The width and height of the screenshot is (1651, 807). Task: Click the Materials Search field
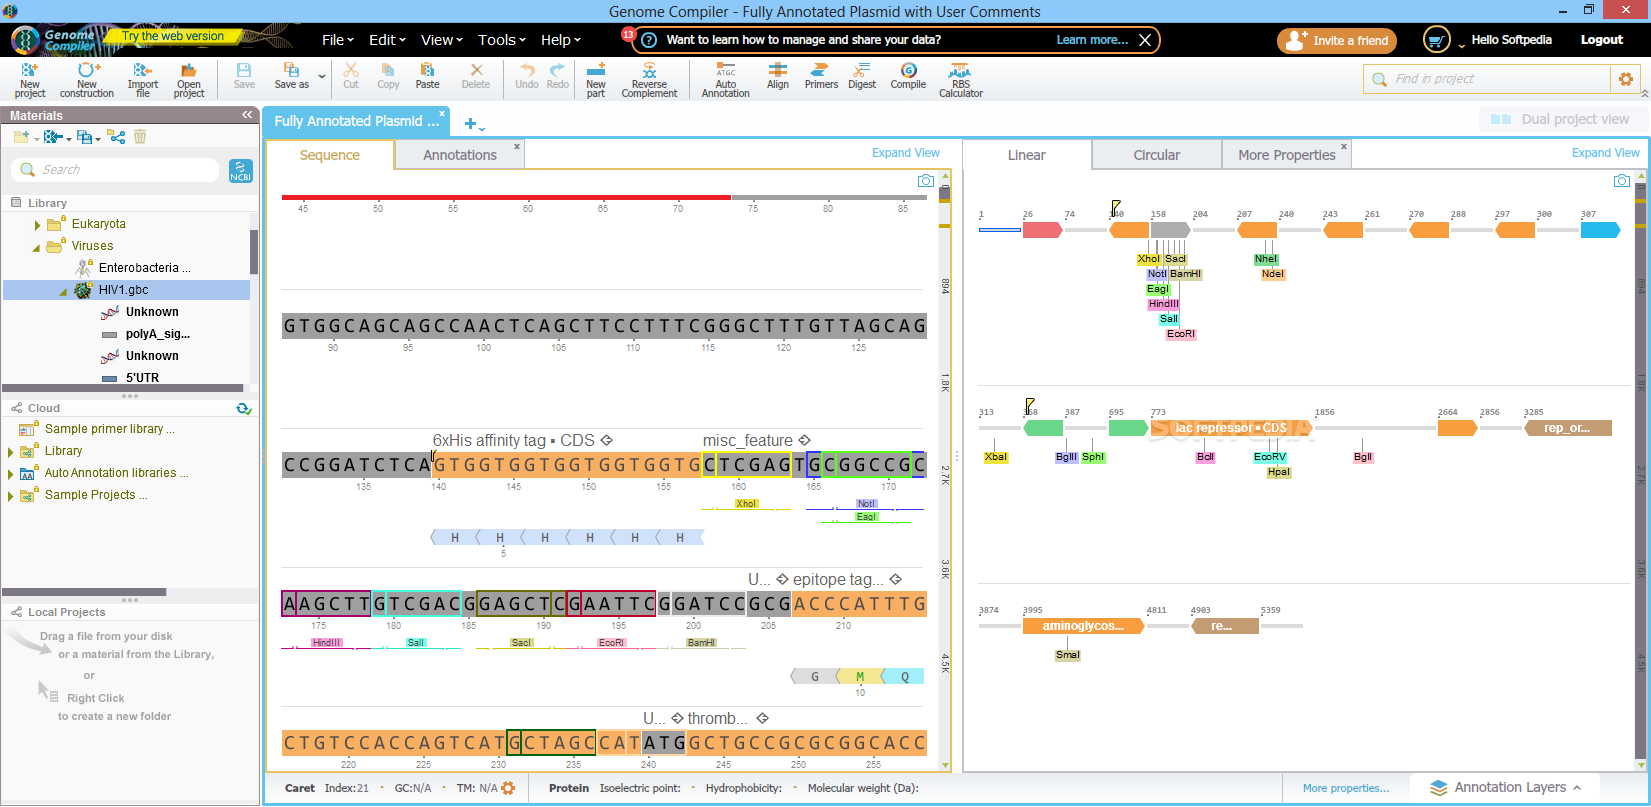[115, 170]
